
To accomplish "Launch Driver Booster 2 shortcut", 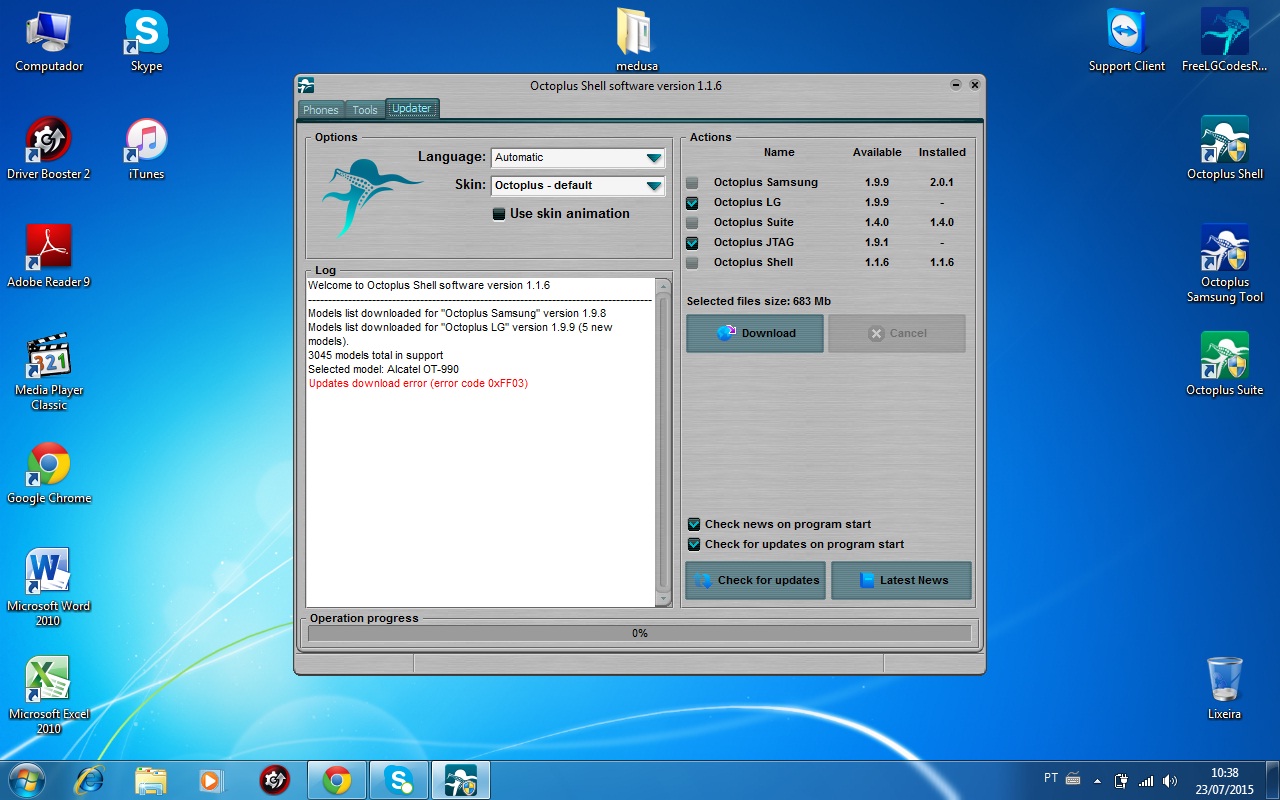I will pos(49,149).
